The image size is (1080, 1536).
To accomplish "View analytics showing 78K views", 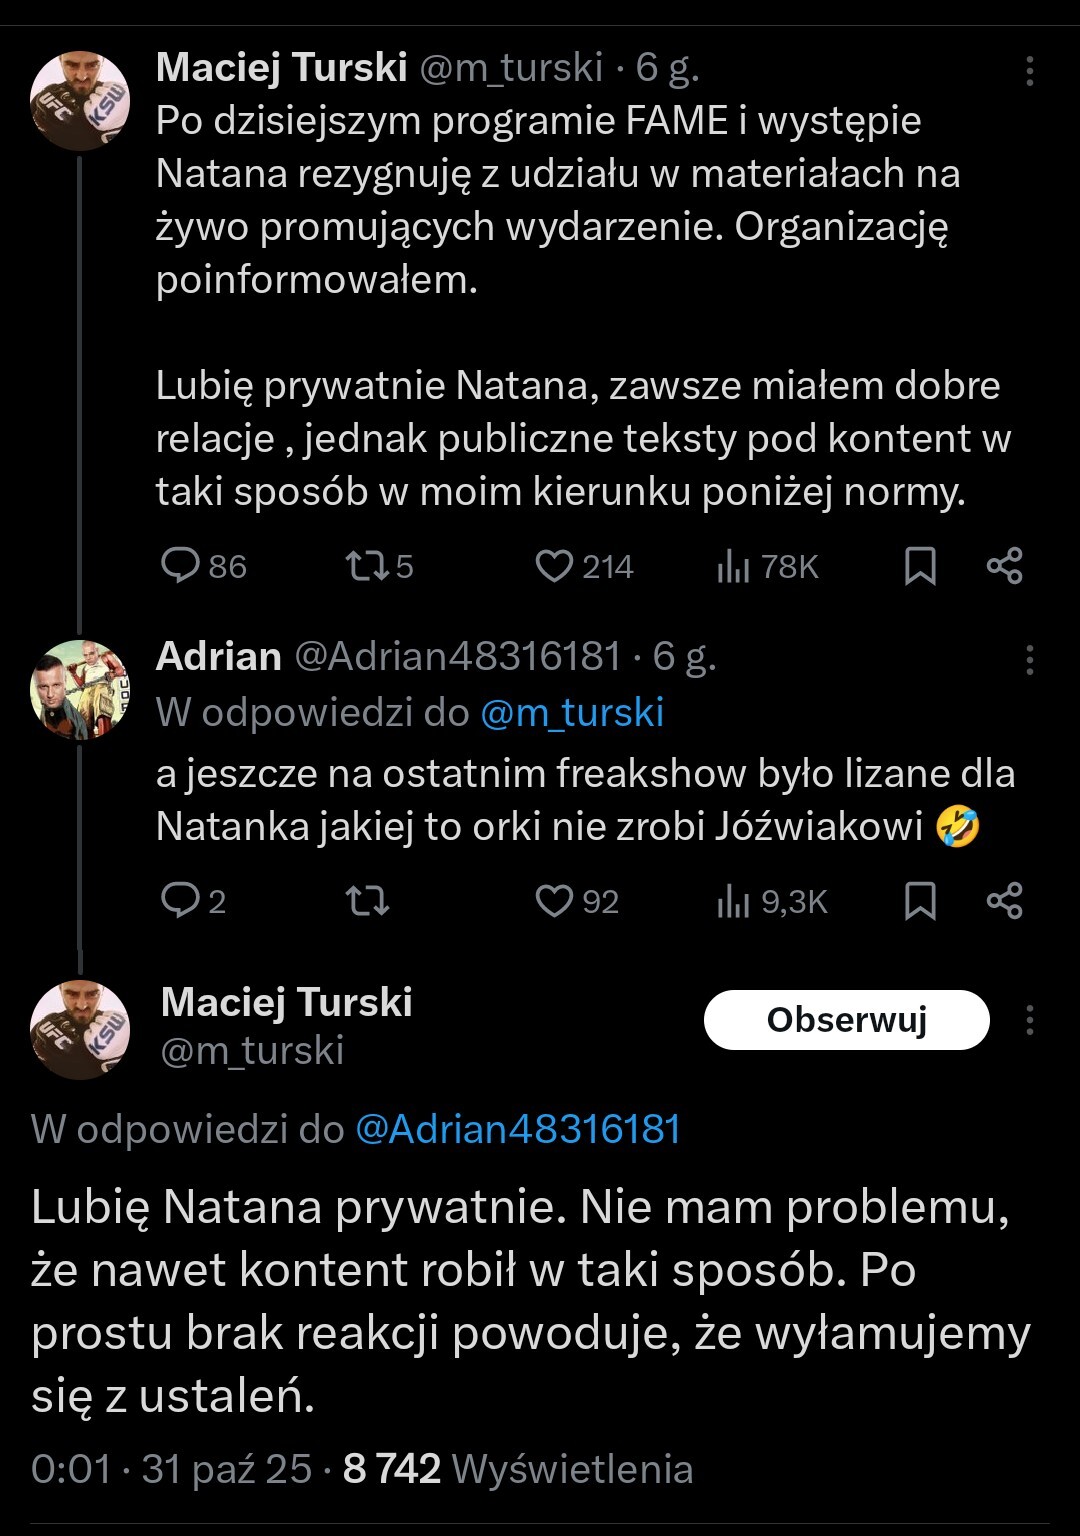I will (733, 567).
